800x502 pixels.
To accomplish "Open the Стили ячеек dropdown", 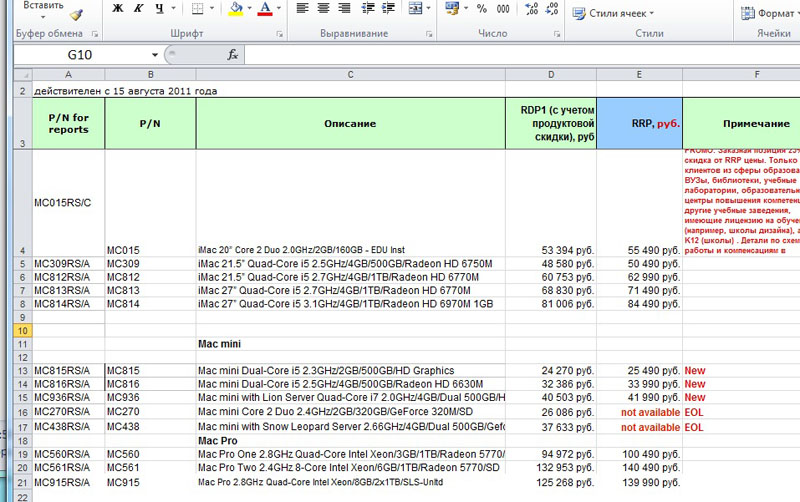I will (613, 13).
